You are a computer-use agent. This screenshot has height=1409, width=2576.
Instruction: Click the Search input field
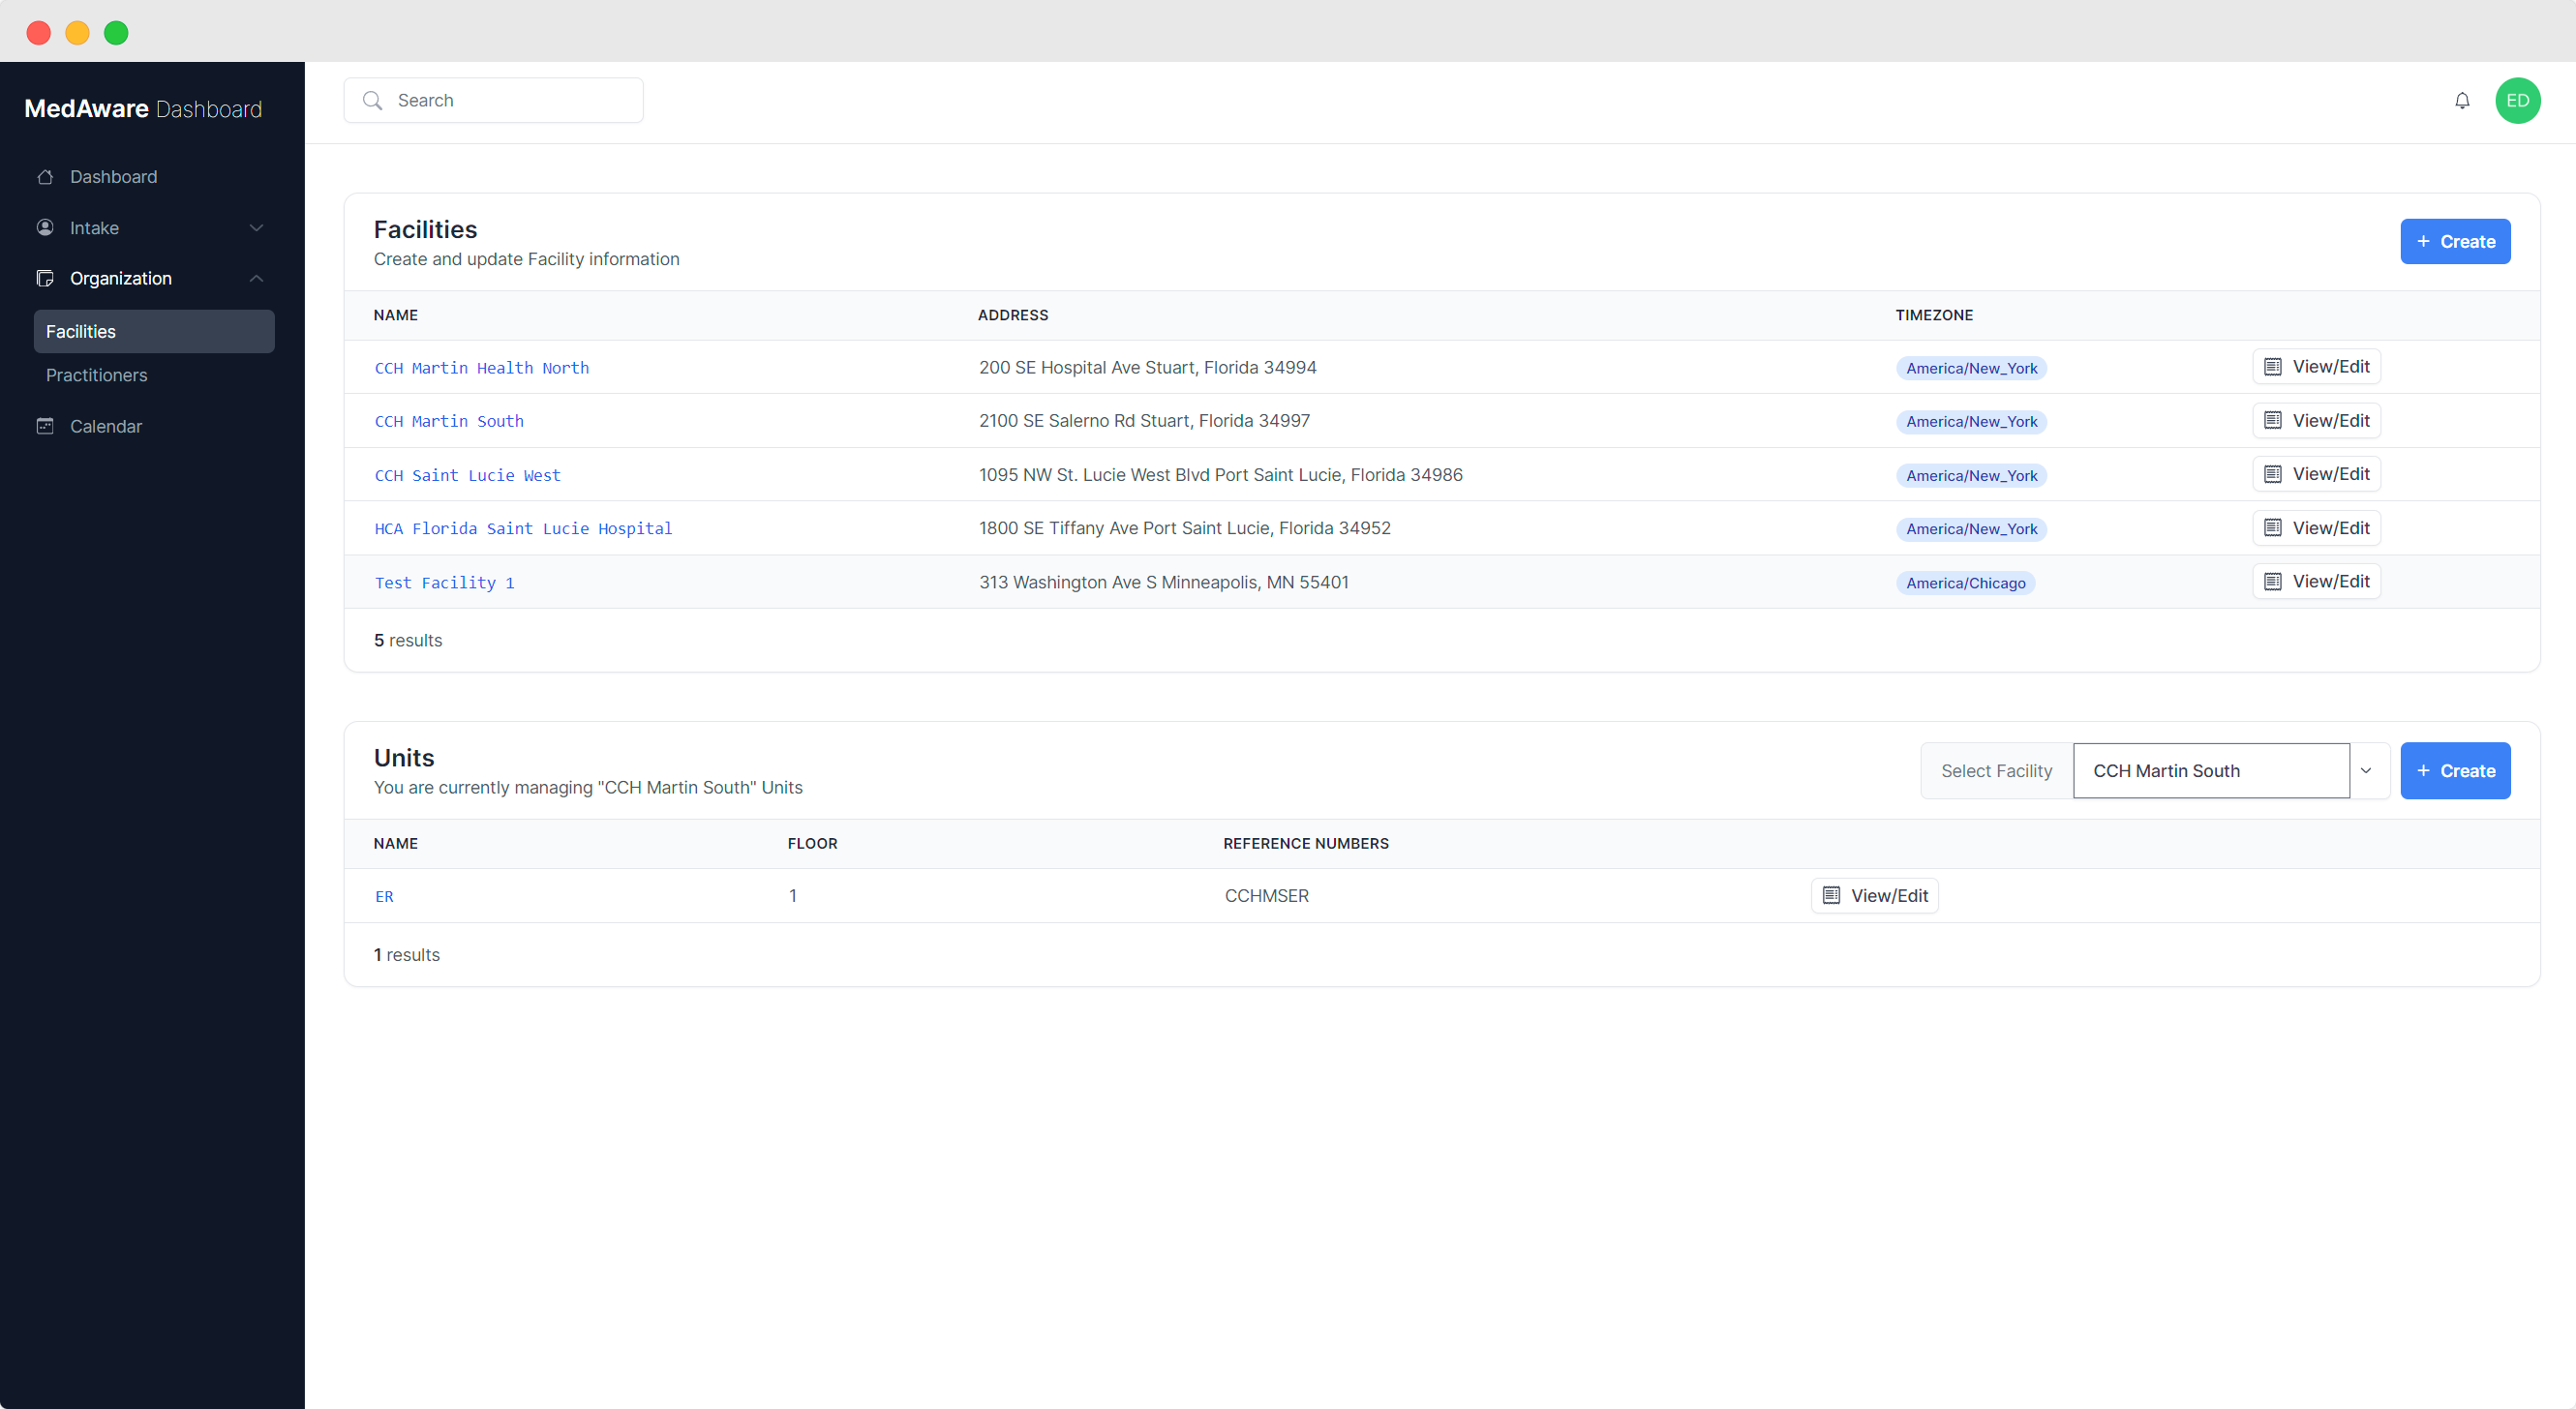coord(510,100)
